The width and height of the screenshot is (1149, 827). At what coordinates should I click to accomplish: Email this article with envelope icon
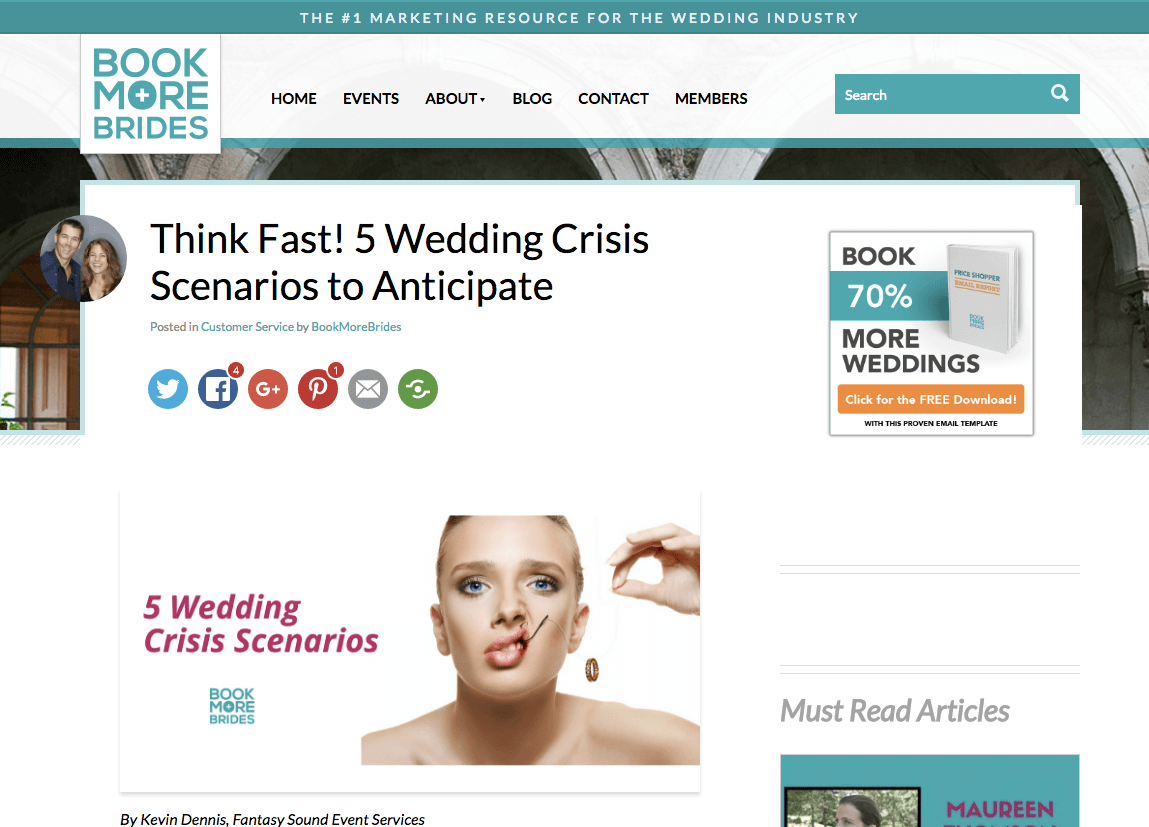(368, 389)
